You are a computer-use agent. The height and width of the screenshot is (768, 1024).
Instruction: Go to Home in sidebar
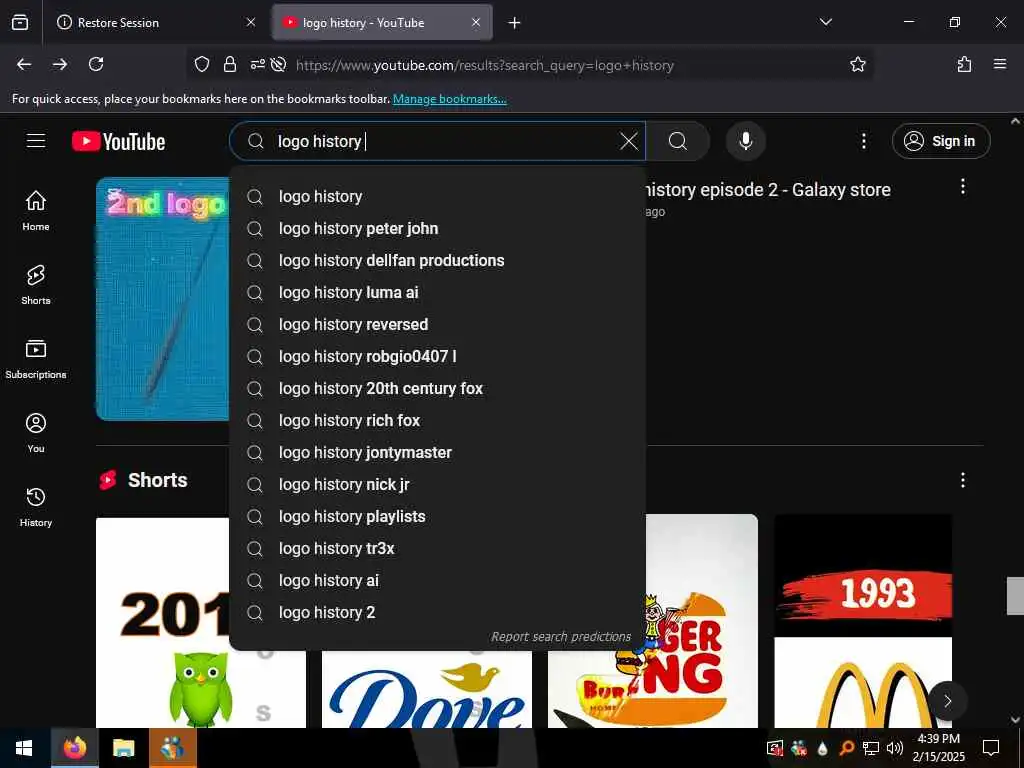tap(36, 210)
